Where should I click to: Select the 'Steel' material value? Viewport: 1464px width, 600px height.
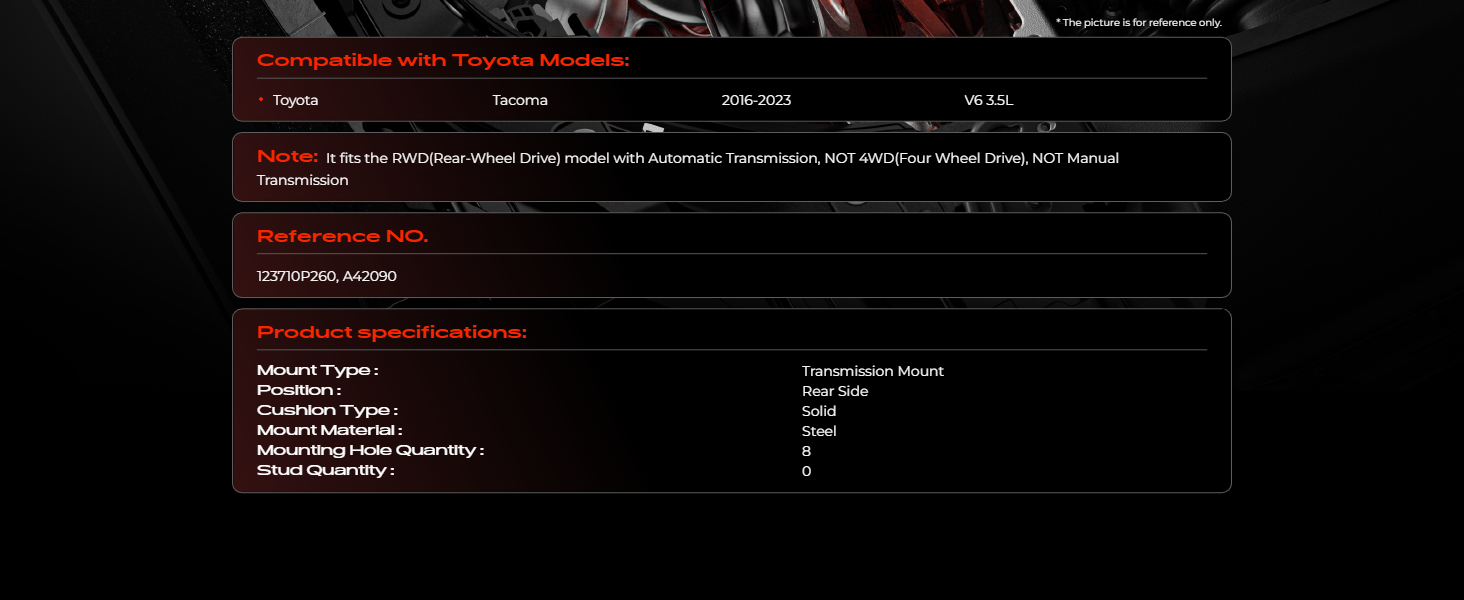tap(819, 431)
